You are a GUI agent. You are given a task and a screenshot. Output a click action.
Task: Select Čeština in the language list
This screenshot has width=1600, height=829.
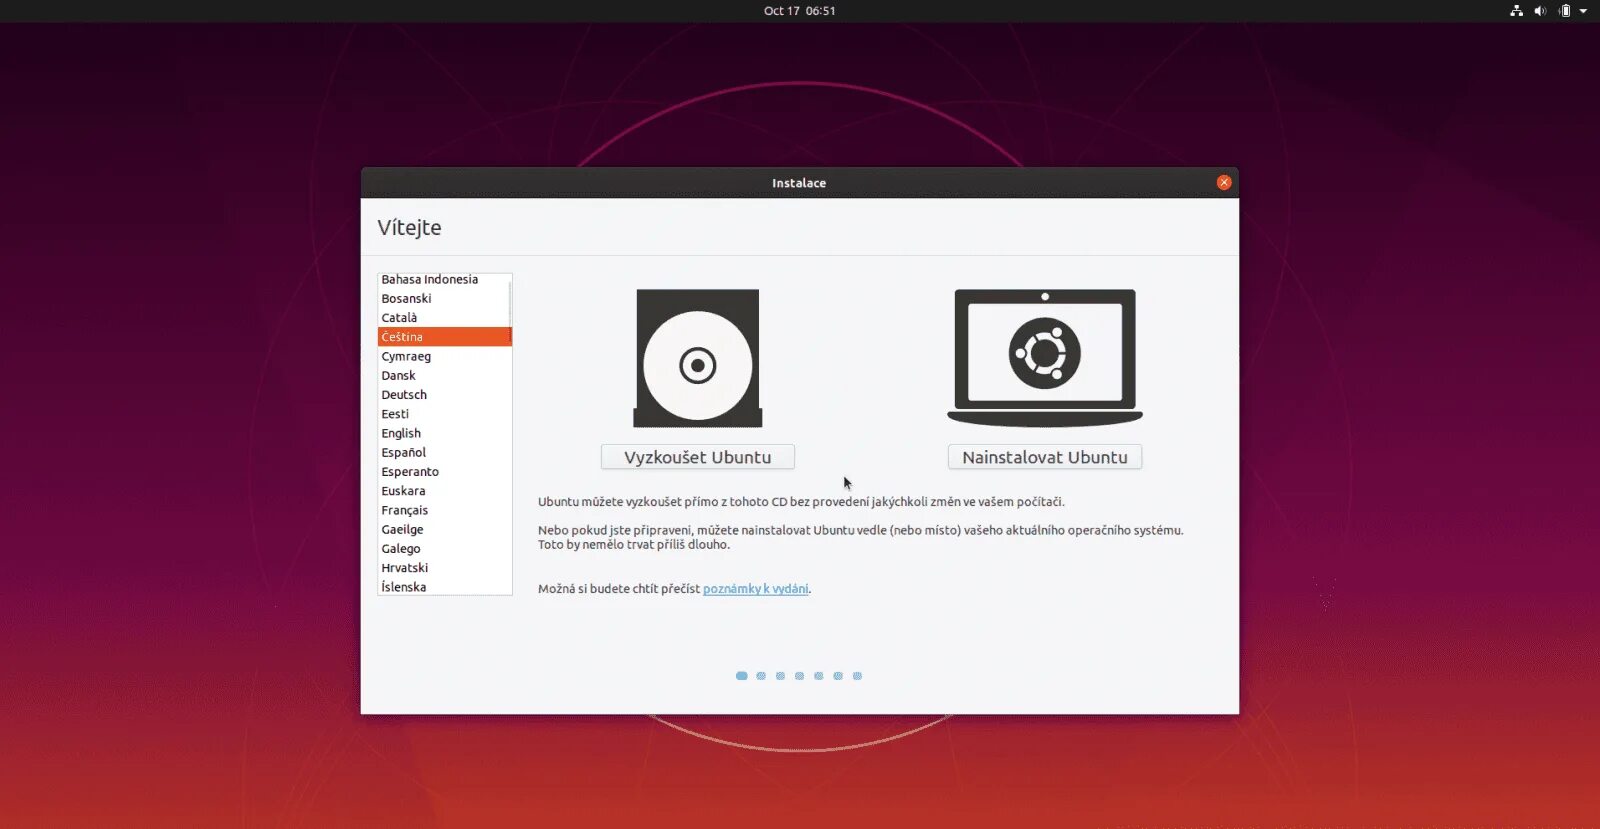pos(444,337)
